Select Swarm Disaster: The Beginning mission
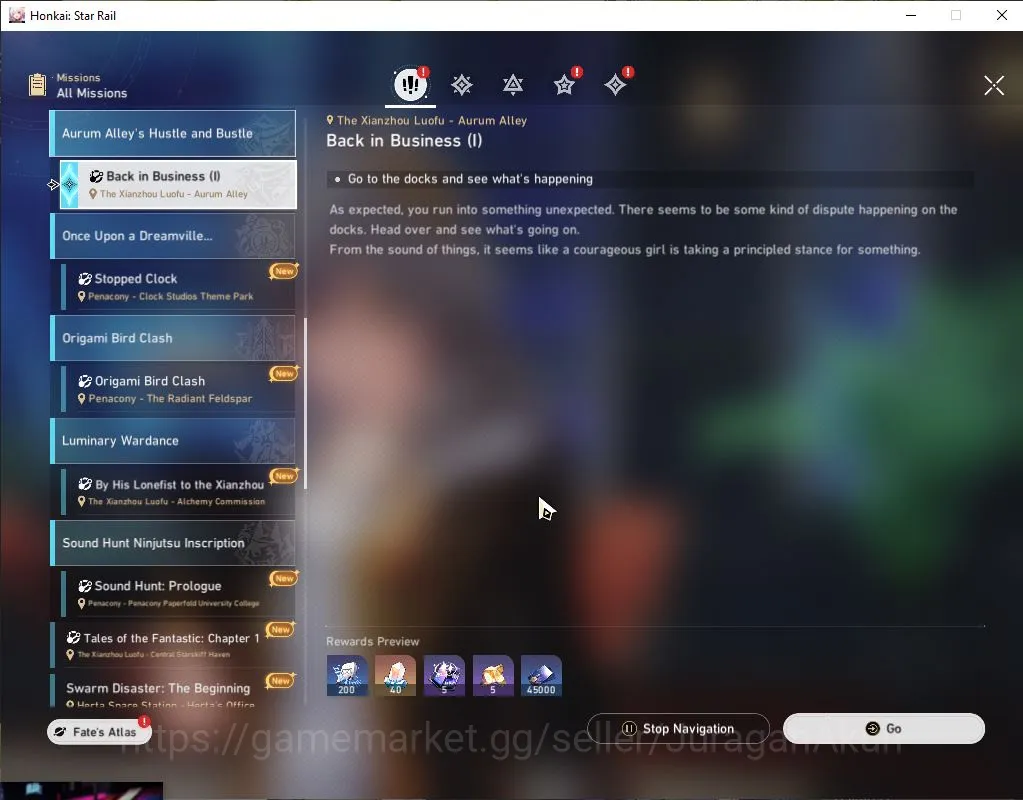The width and height of the screenshot is (1023, 800). [x=173, y=692]
